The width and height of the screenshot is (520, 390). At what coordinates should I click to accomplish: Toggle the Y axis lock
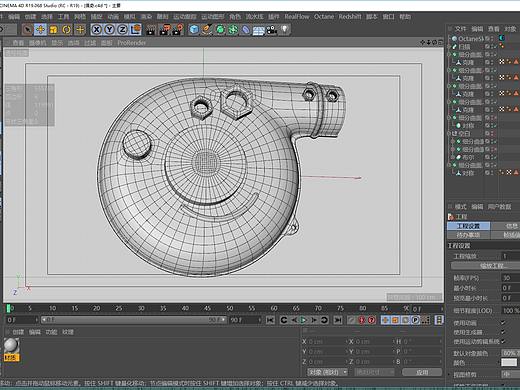tap(110, 30)
